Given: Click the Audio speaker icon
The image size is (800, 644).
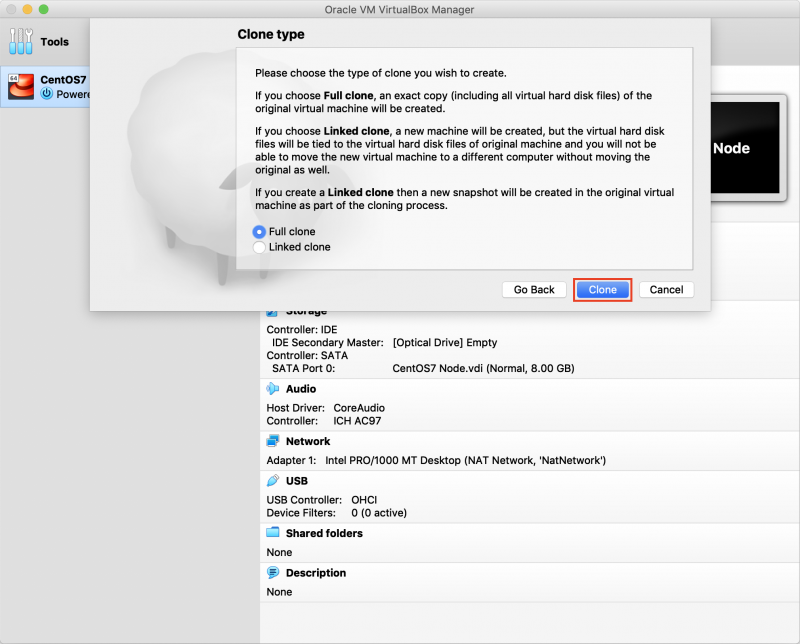Looking at the screenshot, I should 273,389.
